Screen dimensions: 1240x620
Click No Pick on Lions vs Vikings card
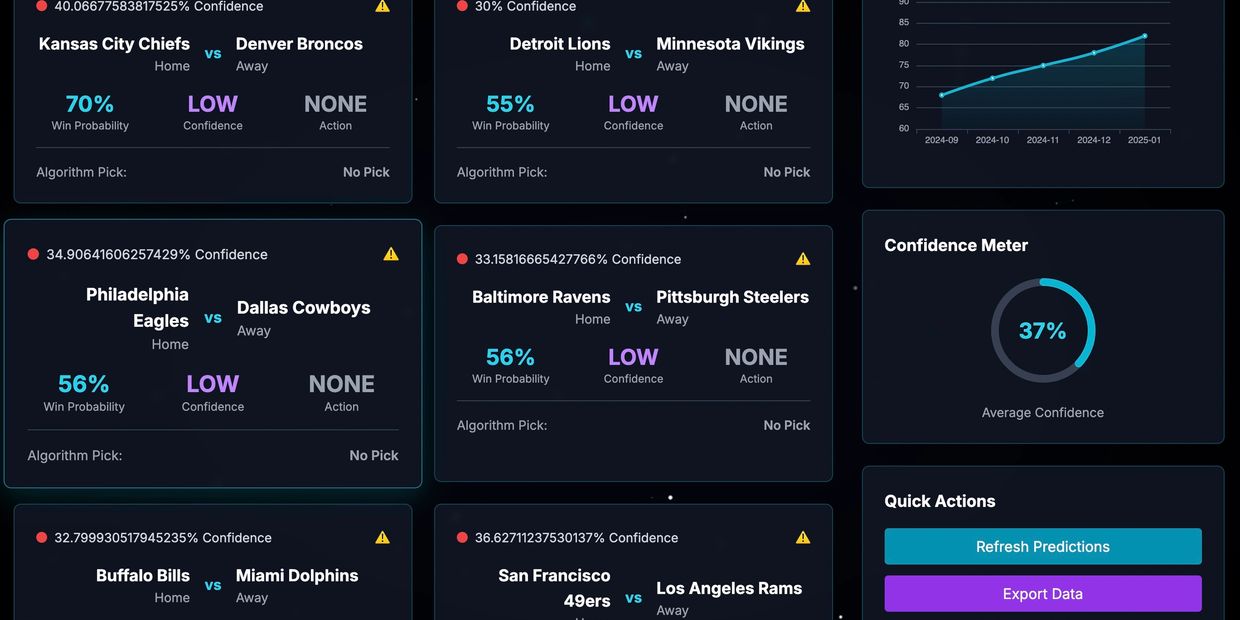(x=786, y=172)
